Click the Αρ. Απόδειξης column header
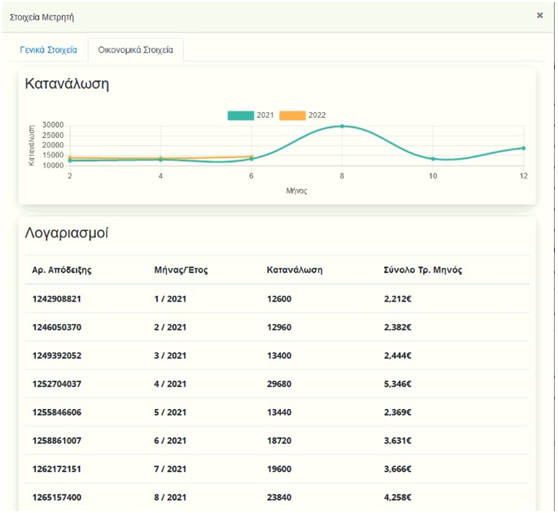 [x=62, y=270]
